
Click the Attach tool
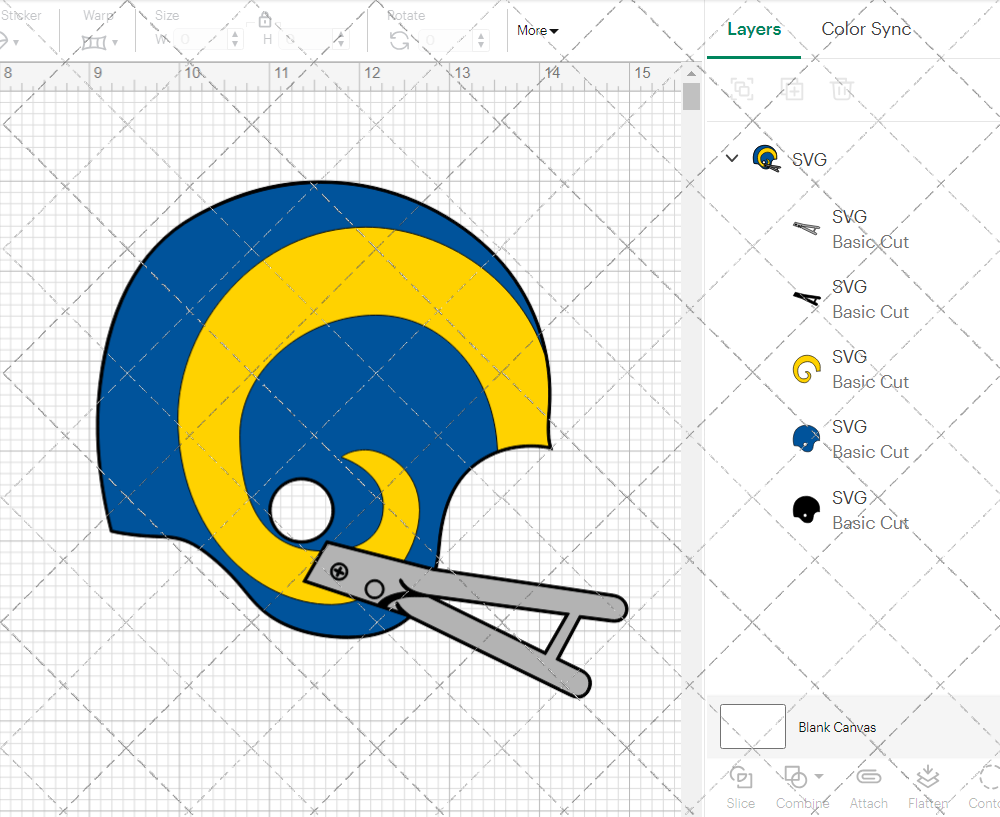[x=868, y=788]
